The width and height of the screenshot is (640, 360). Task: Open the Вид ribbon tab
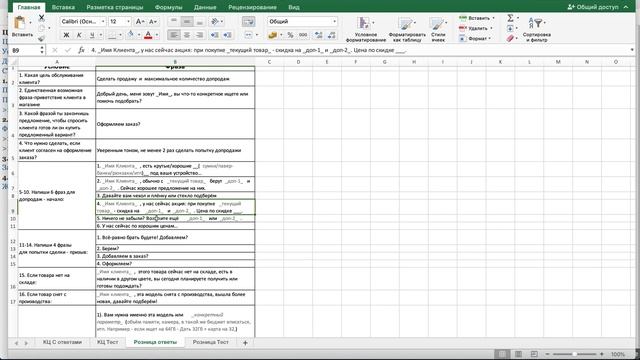(x=294, y=7)
